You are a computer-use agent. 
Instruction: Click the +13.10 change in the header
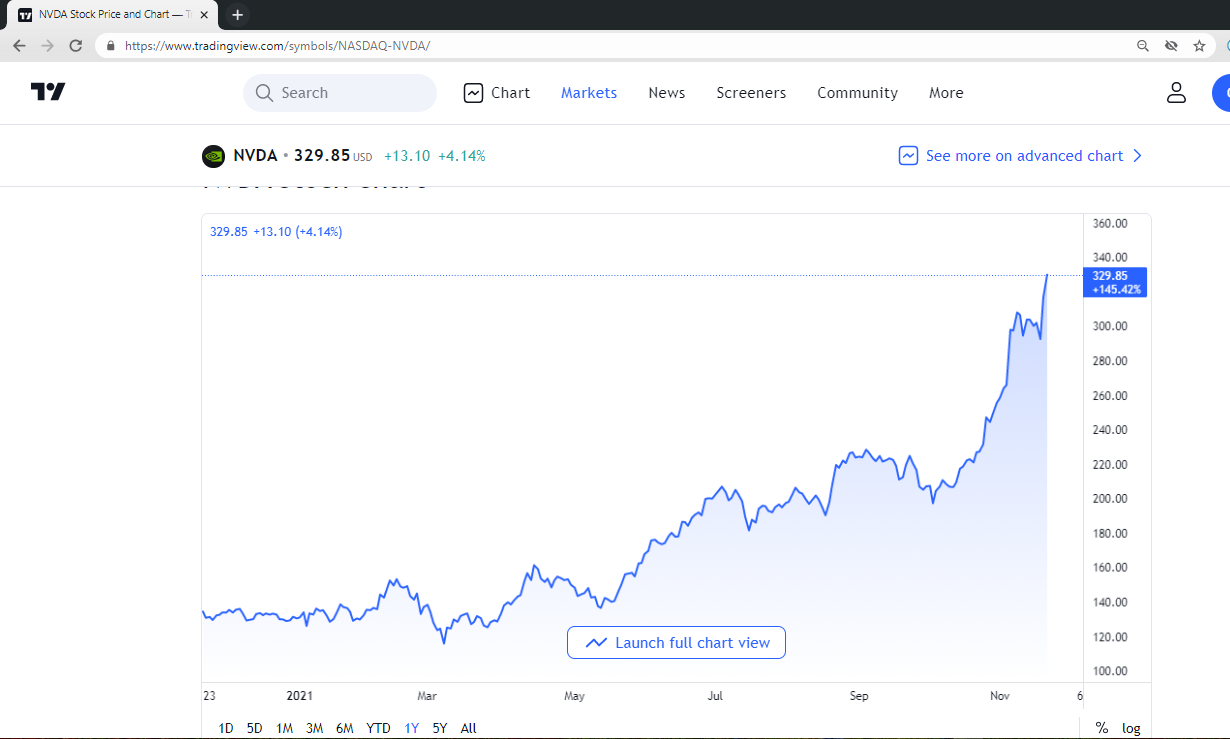tap(407, 156)
